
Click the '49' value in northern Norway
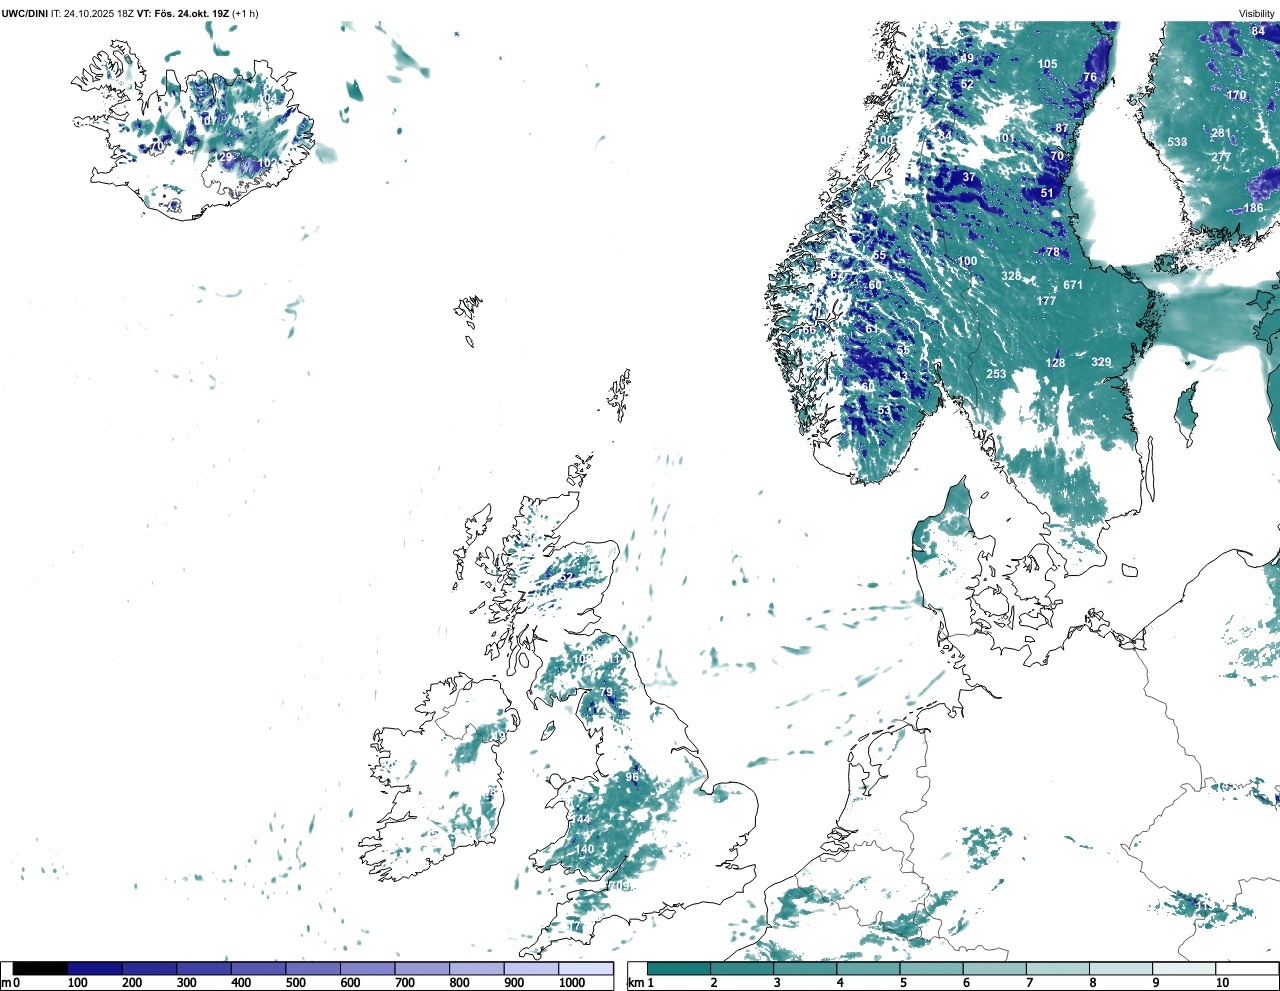tap(967, 58)
